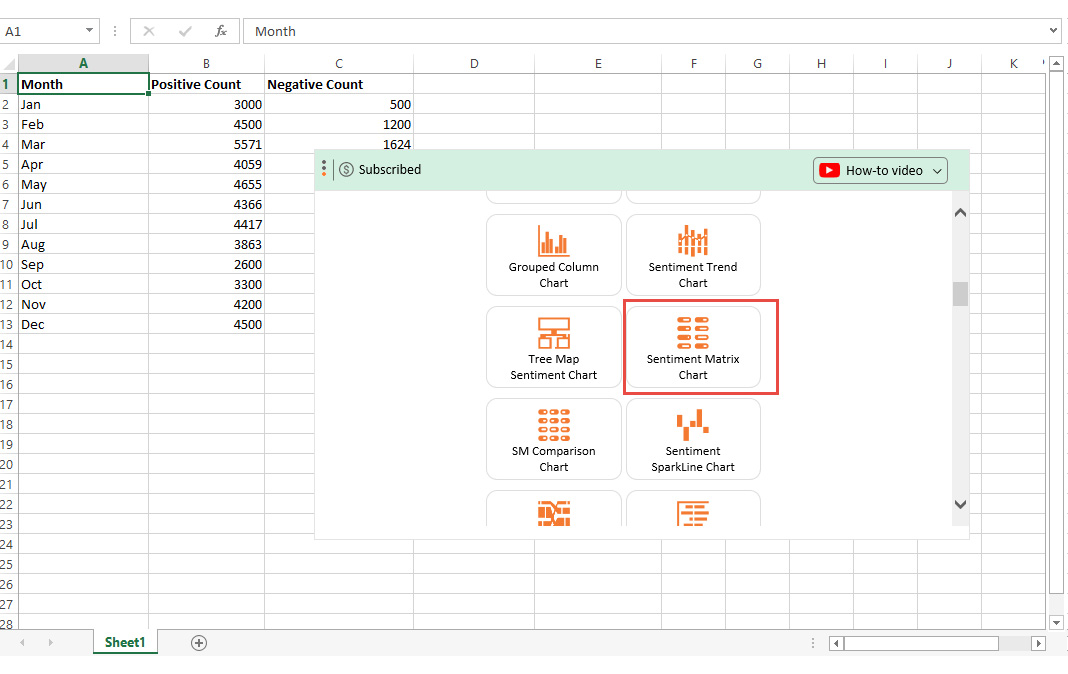
Task: Pick the Sentiment Matrix Chart
Action: pyautogui.click(x=693, y=347)
